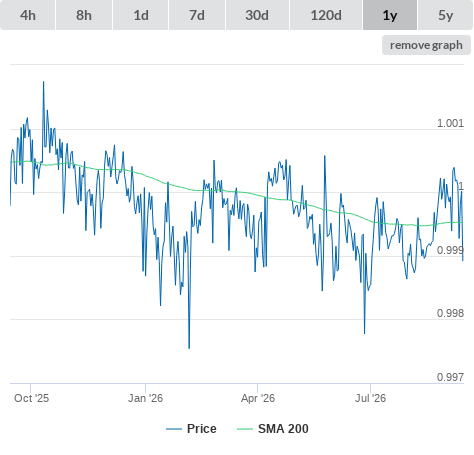The width and height of the screenshot is (474, 455).
Task: Click the 1.001 y-axis label
Action: tap(450, 123)
